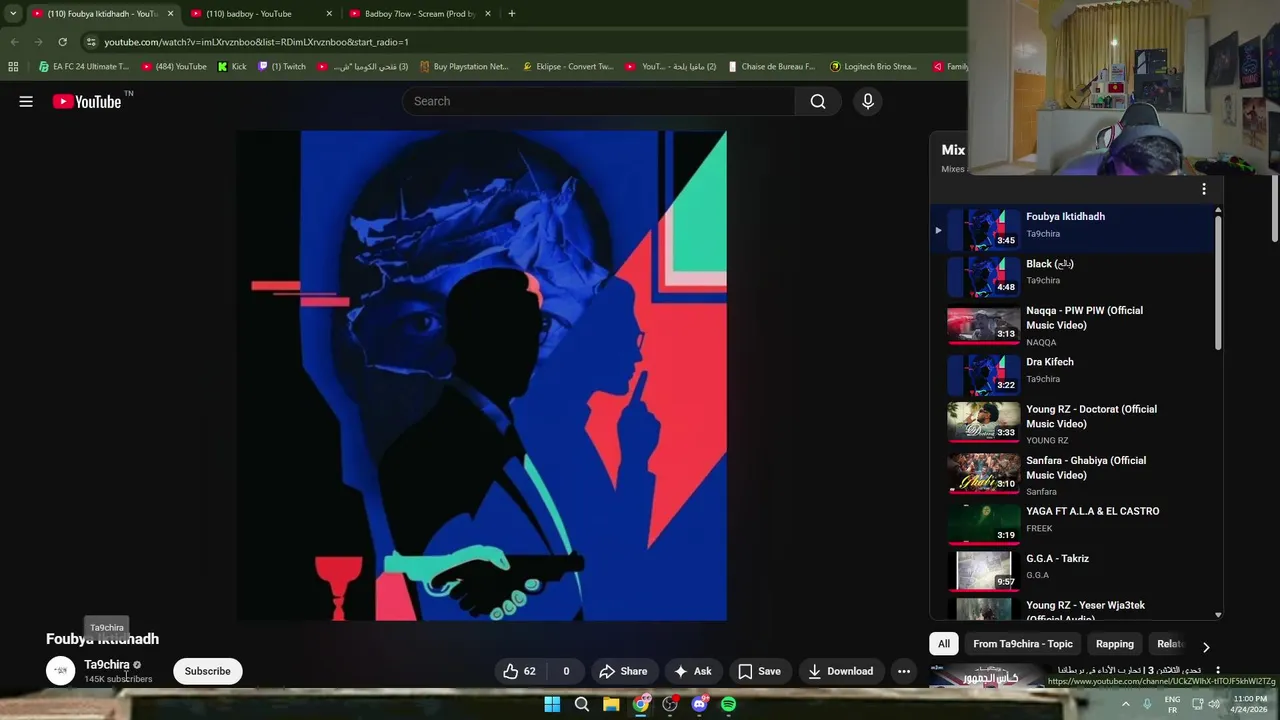This screenshot has width=1280, height=720.
Task: Open the (1) Twitch bookmark
Action: (282, 67)
